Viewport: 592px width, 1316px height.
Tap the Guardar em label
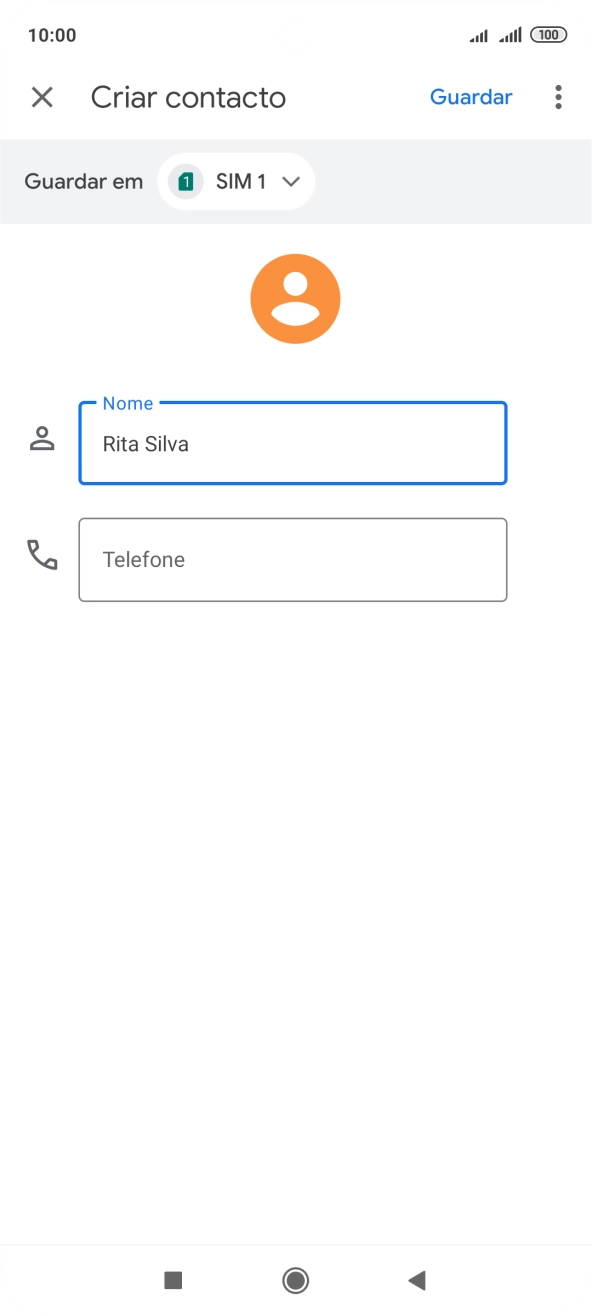click(84, 181)
